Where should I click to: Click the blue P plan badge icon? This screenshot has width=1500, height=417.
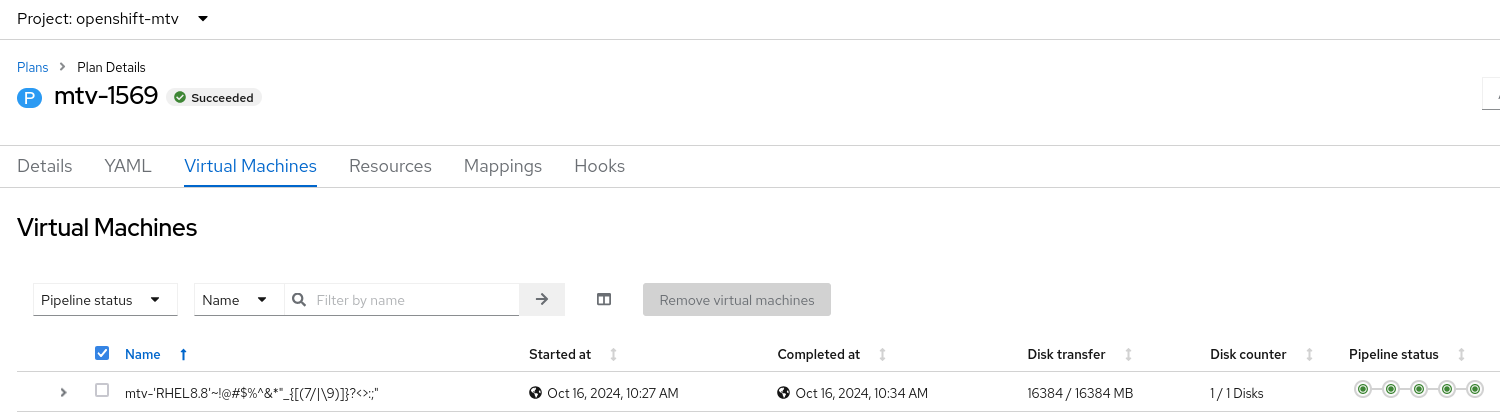click(x=30, y=97)
